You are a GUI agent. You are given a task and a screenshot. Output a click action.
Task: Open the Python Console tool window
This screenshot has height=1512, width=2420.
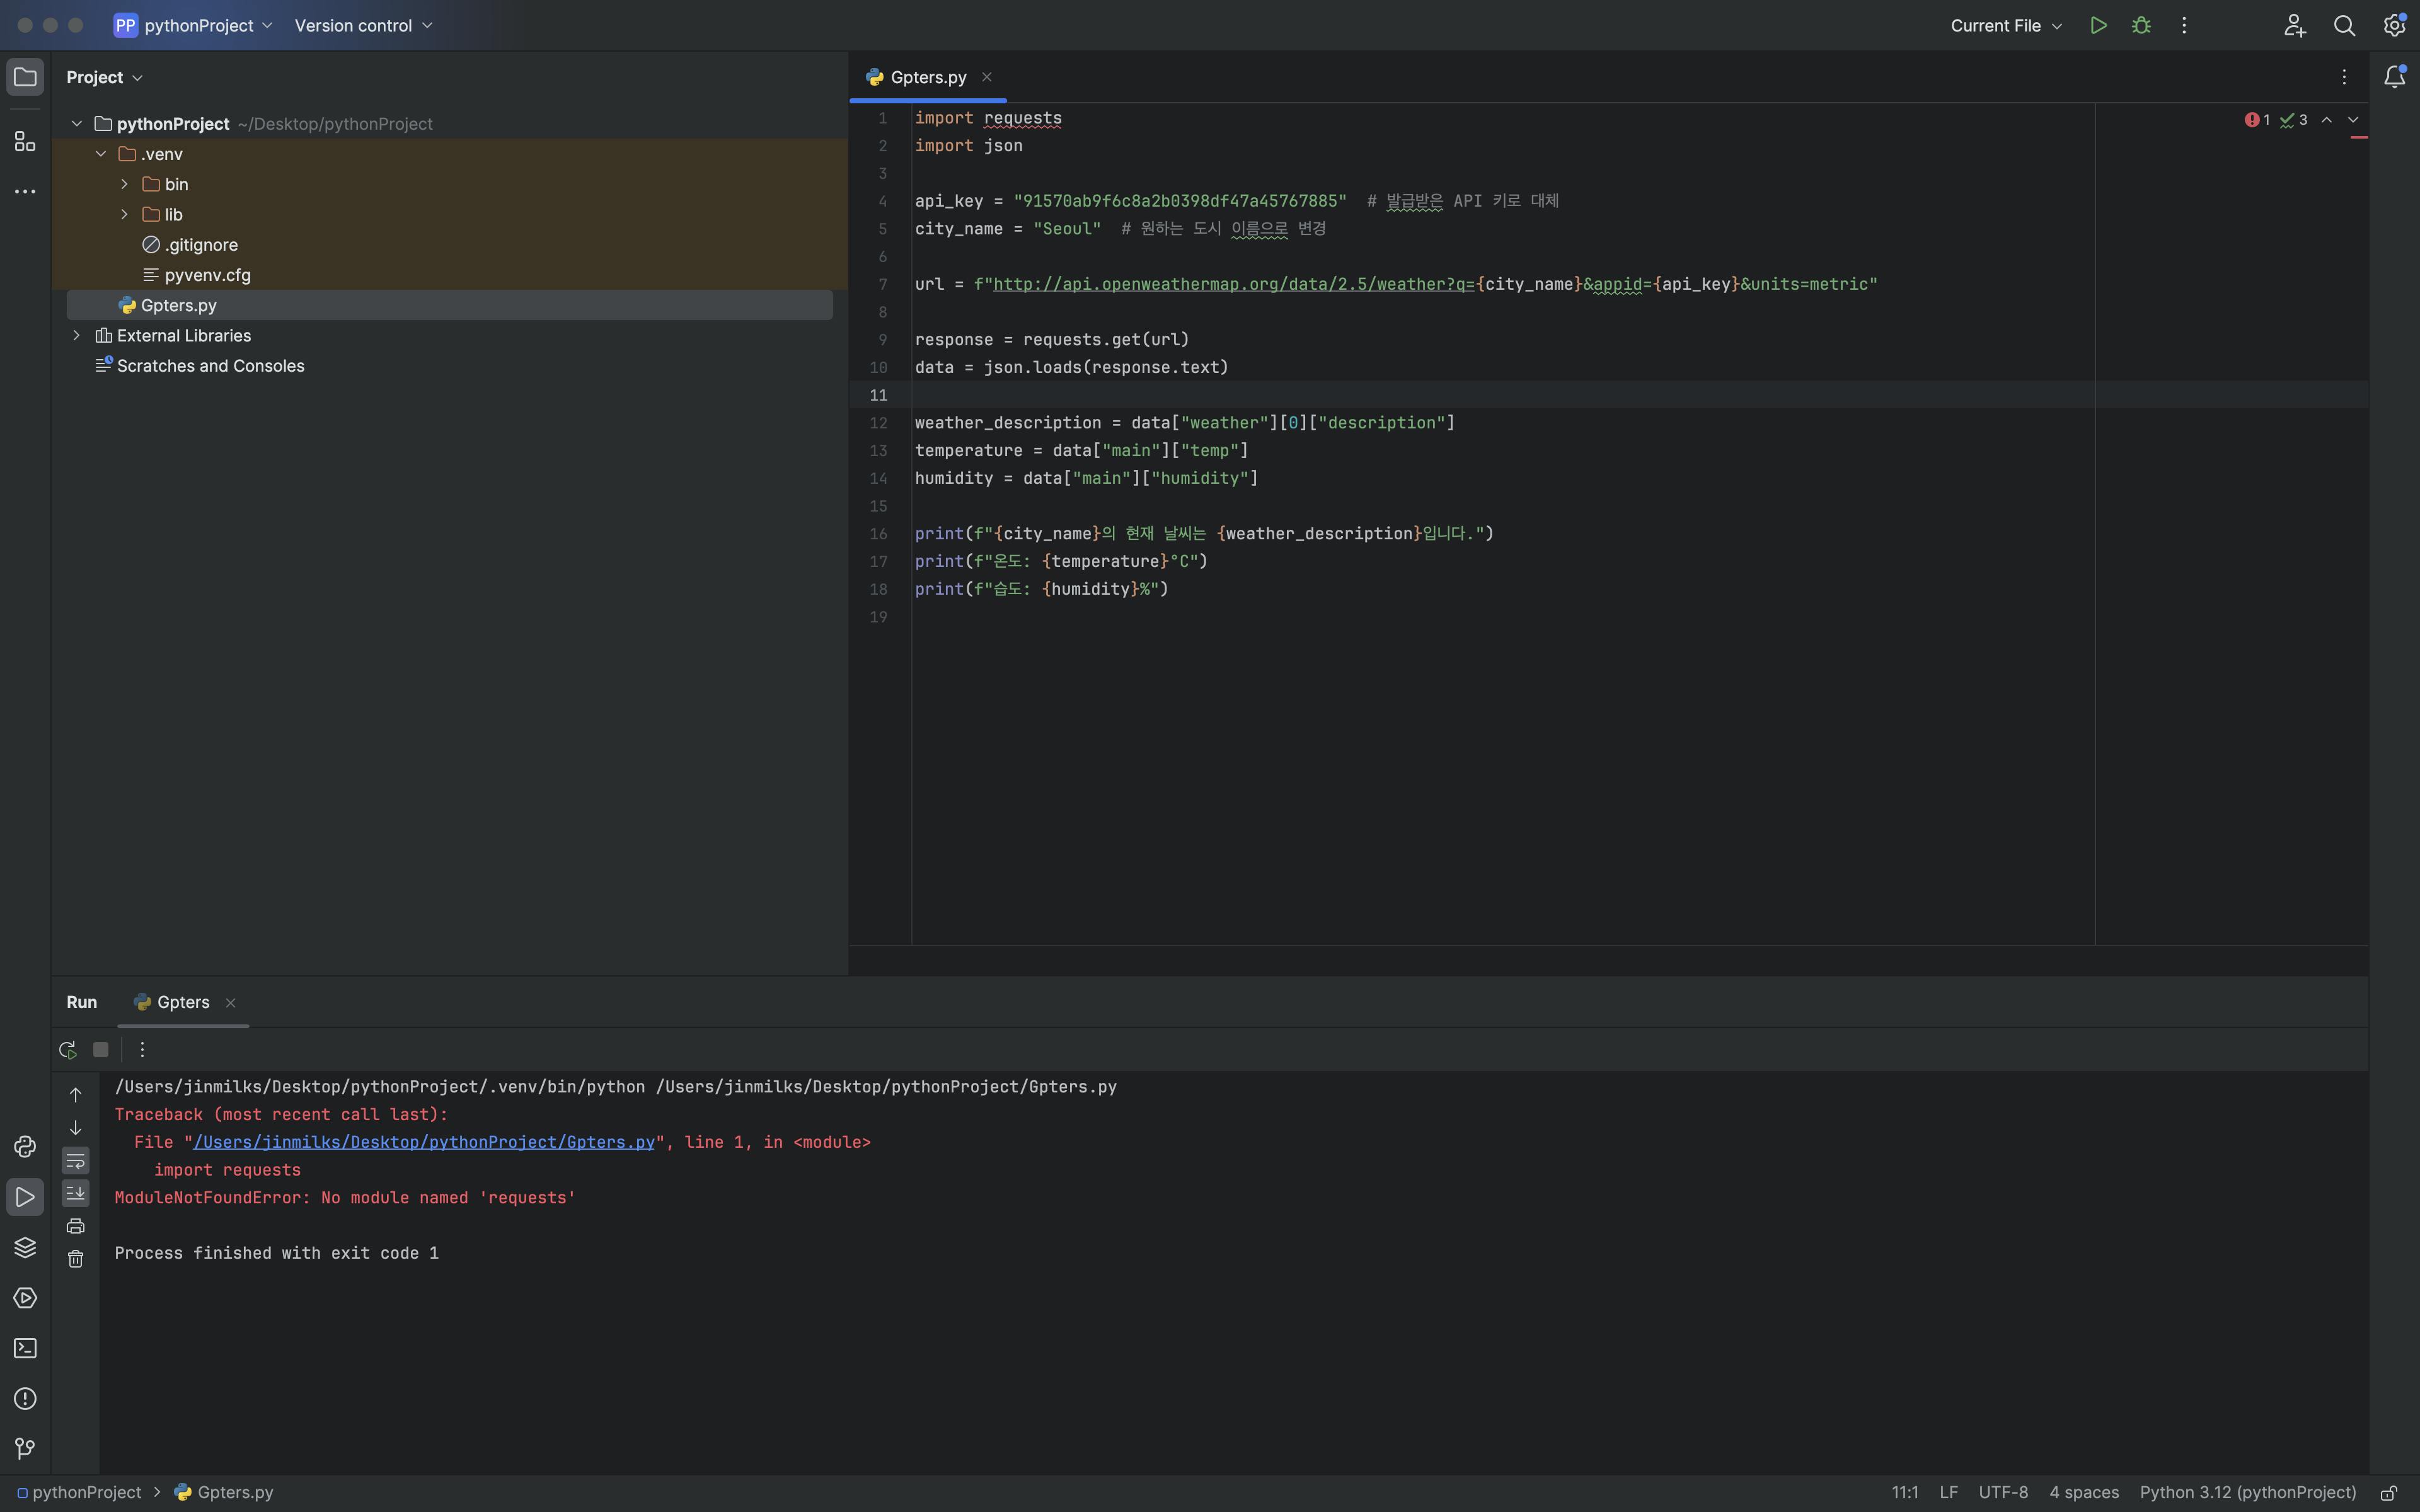pyautogui.click(x=25, y=1147)
